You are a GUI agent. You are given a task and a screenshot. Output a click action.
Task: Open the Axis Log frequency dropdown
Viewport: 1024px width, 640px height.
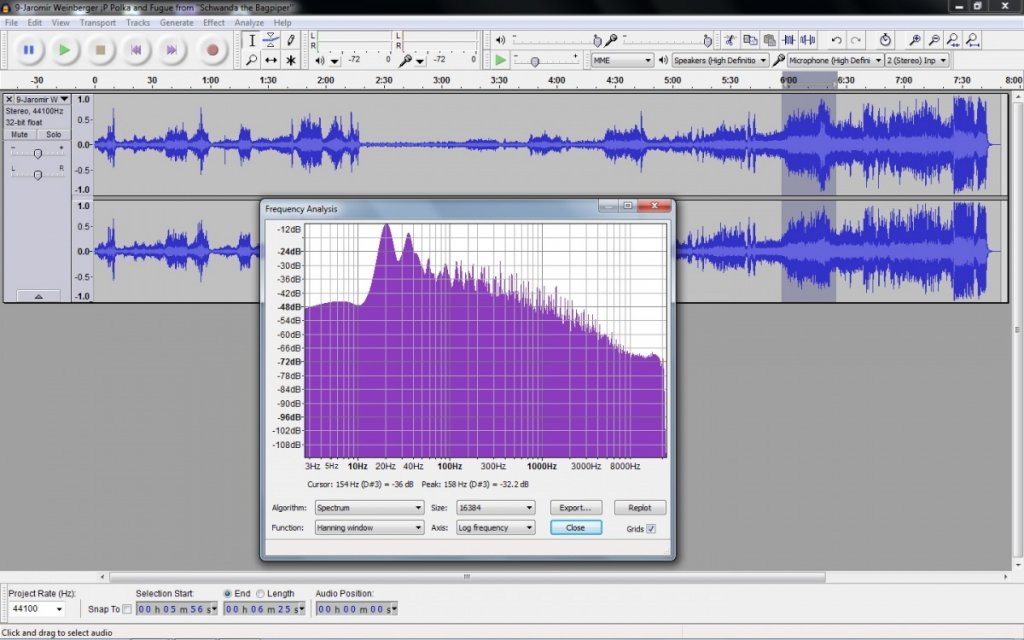[495, 528]
